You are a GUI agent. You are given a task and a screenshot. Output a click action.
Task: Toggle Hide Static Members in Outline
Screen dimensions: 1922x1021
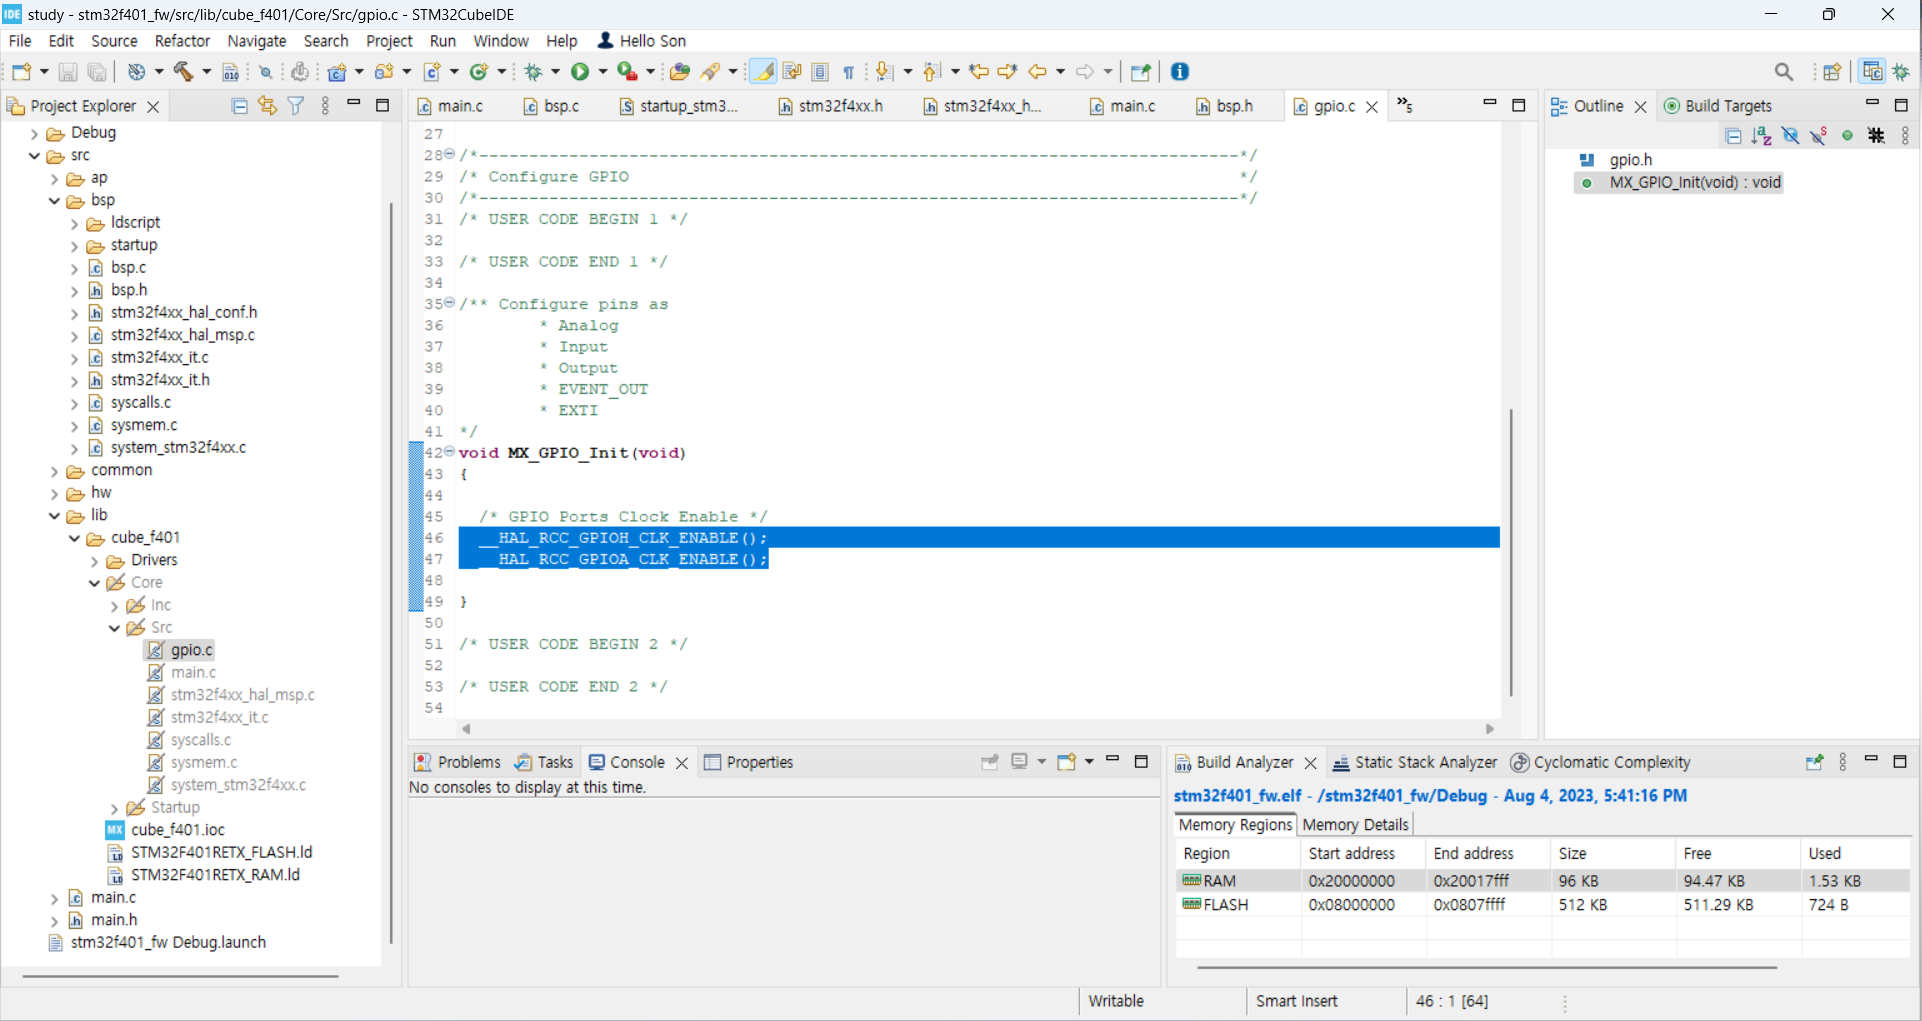pyautogui.click(x=1819, y=136)
